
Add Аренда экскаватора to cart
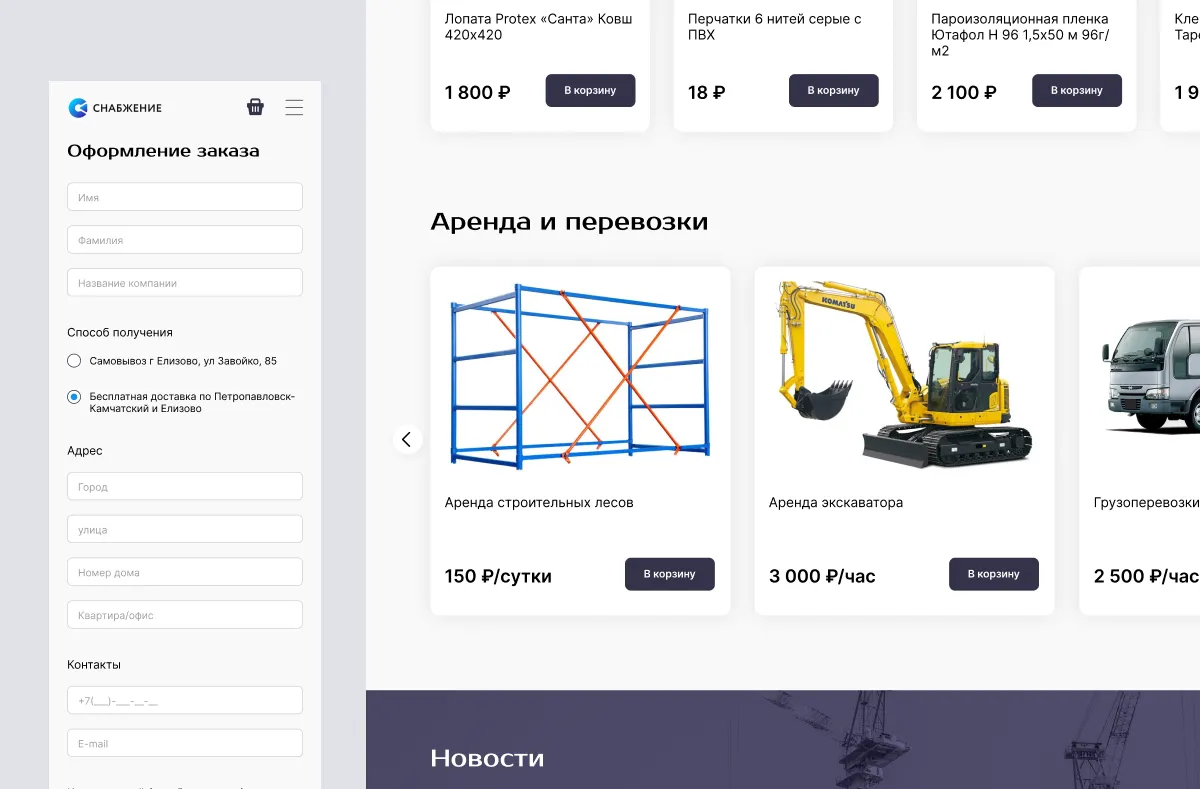coord(993,574)
